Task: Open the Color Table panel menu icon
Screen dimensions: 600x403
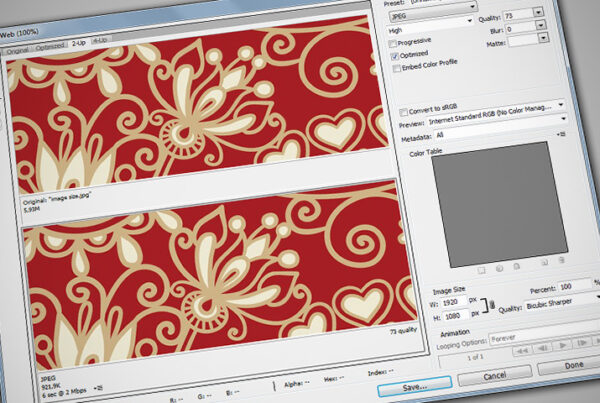Action: pyautogui.click(x=561, y=134)
